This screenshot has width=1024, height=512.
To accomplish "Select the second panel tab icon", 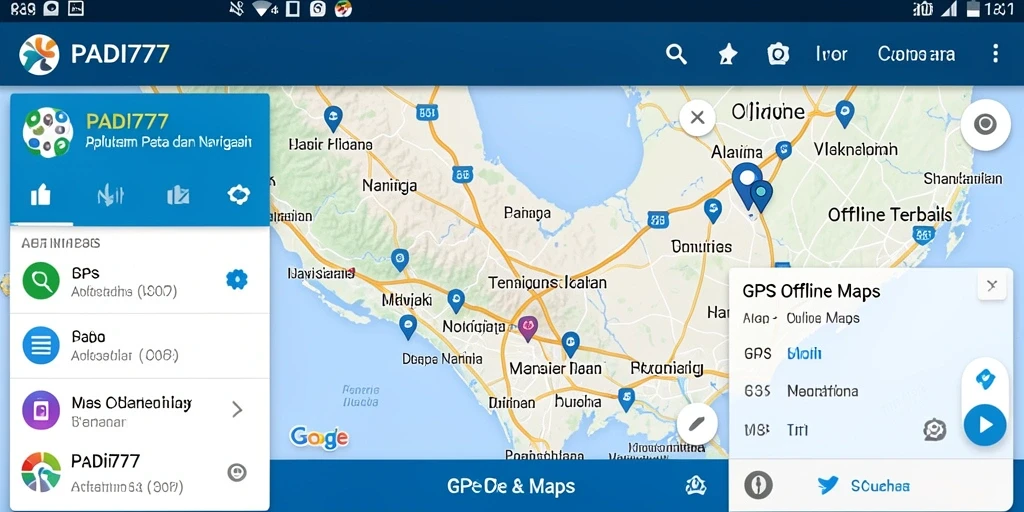I will (x=110, y=195).
